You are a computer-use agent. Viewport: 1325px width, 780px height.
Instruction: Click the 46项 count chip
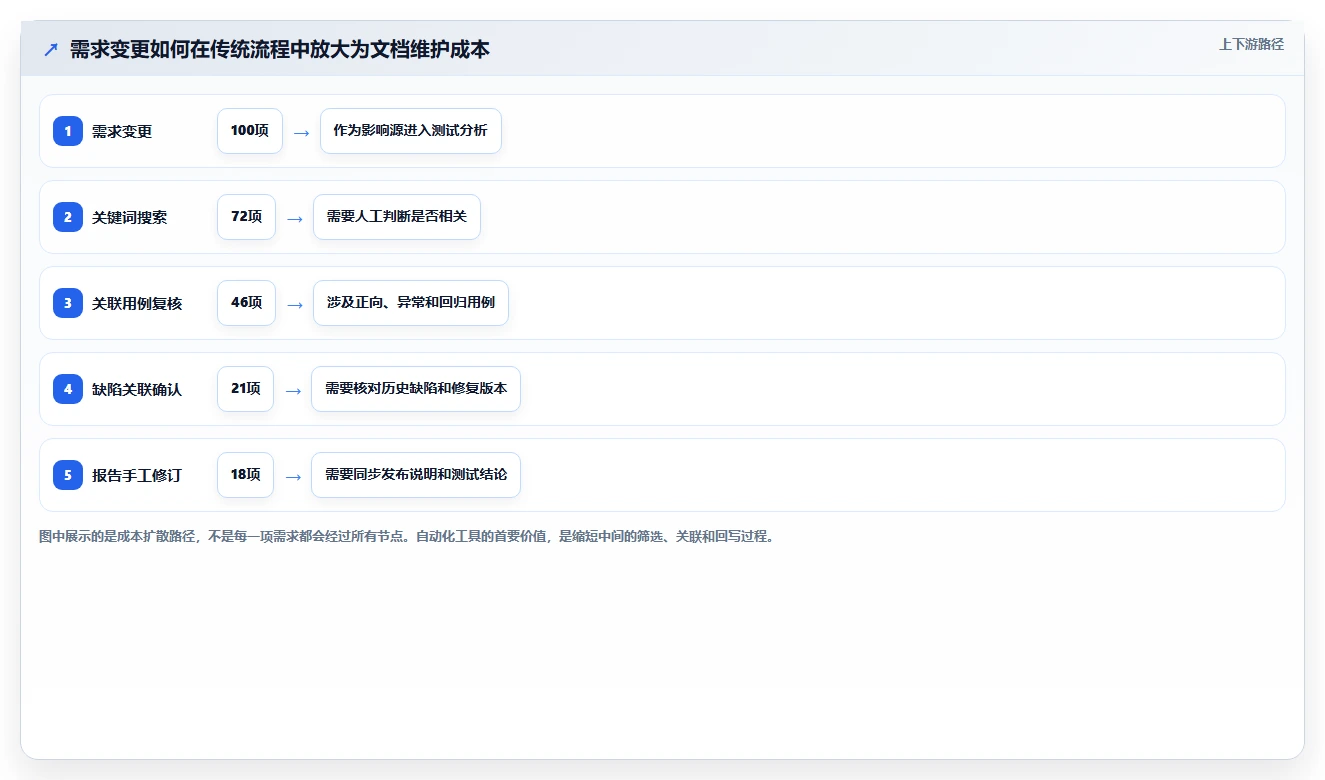click(246, 303)
